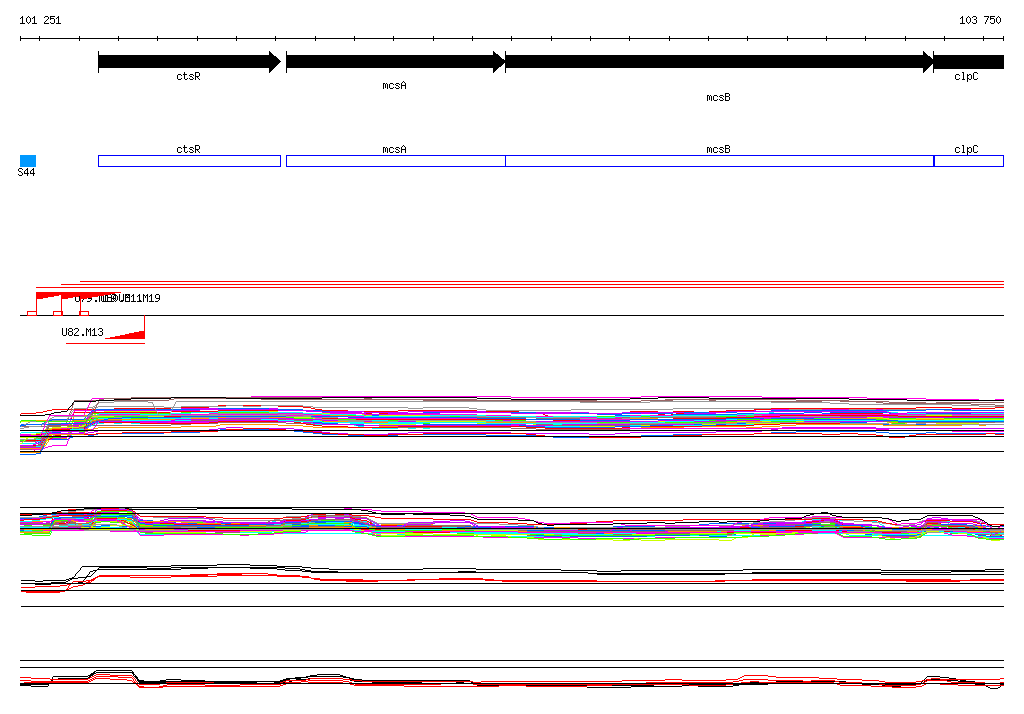Click the S44 label text
Viewport: 1024px width, 714px height.
click(26, 172)
